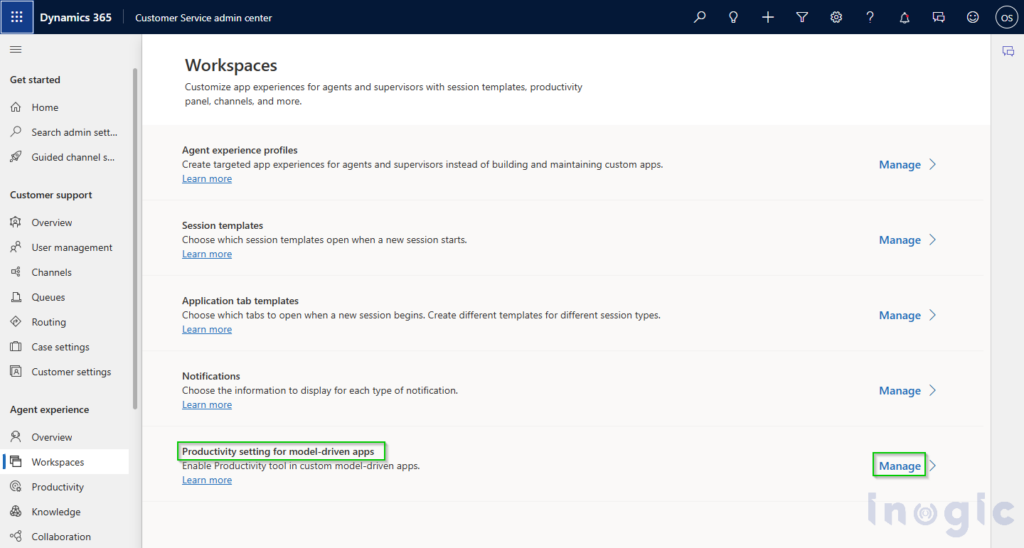This screenshot has width=1024, height=548.
Task: Open the OS user account avatar
Action: point(1006,17)
